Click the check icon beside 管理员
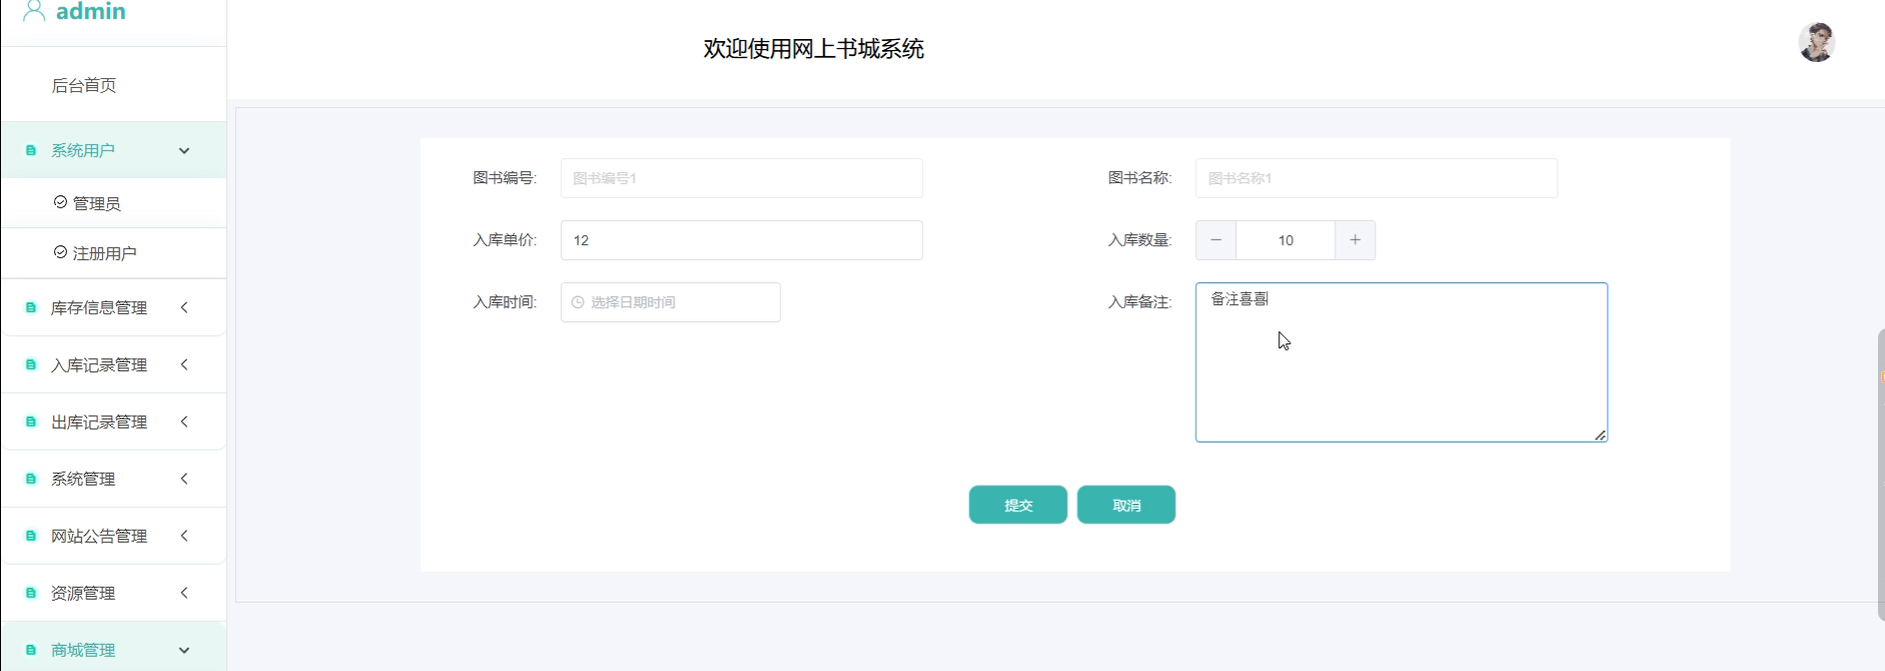1885x671 pixels. (60, 202)
